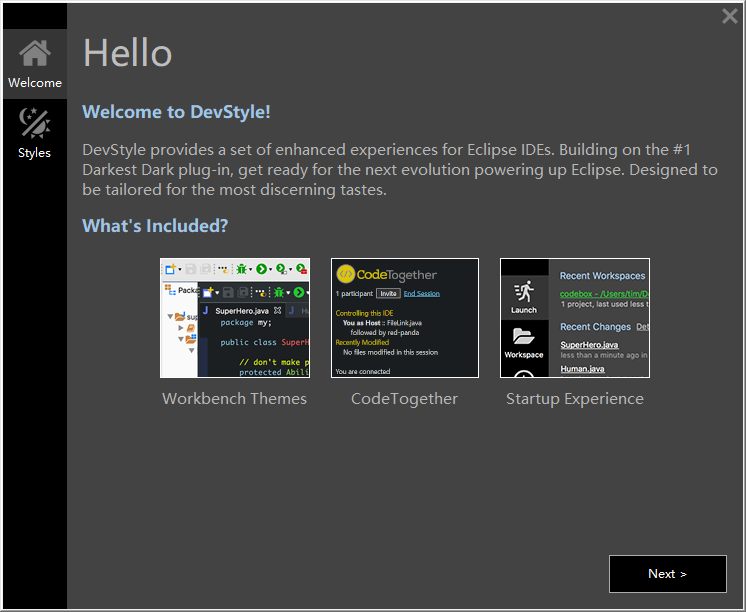Open the Startup Experience thumbnail
Screen dimensions: 746x612
[575, 318]
